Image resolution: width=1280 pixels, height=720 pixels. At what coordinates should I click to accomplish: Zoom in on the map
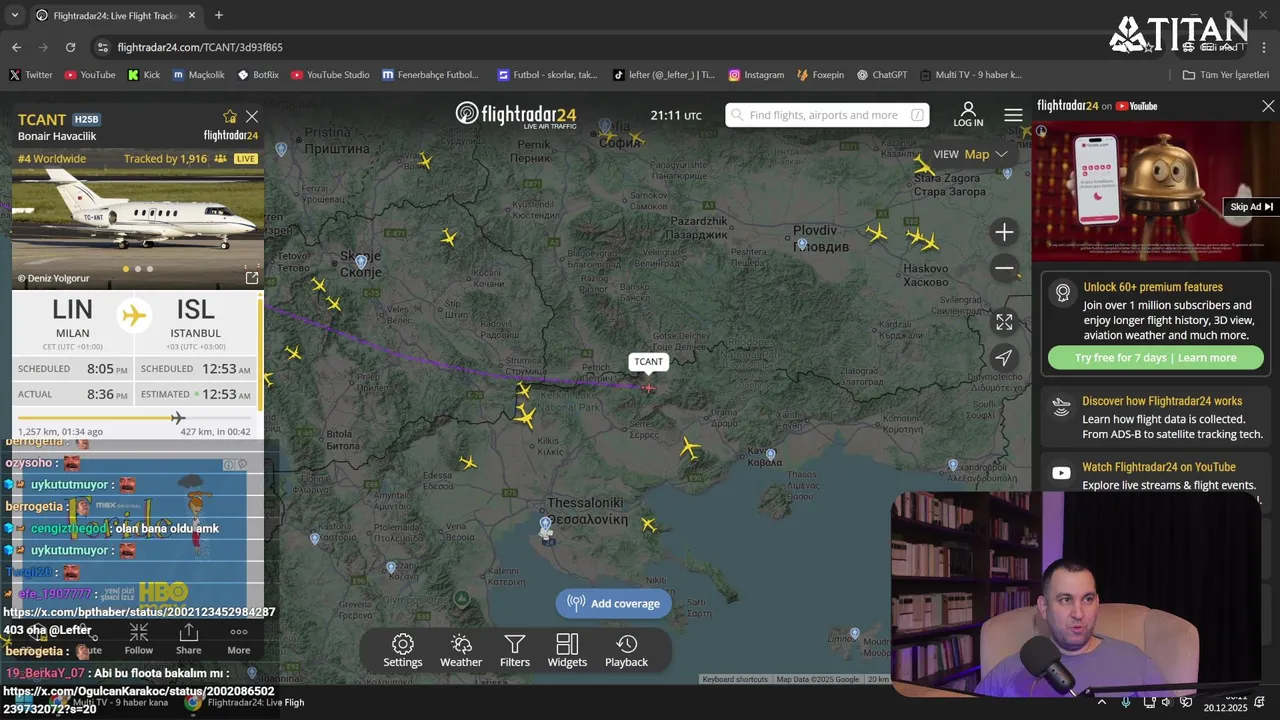(1004, 232)
